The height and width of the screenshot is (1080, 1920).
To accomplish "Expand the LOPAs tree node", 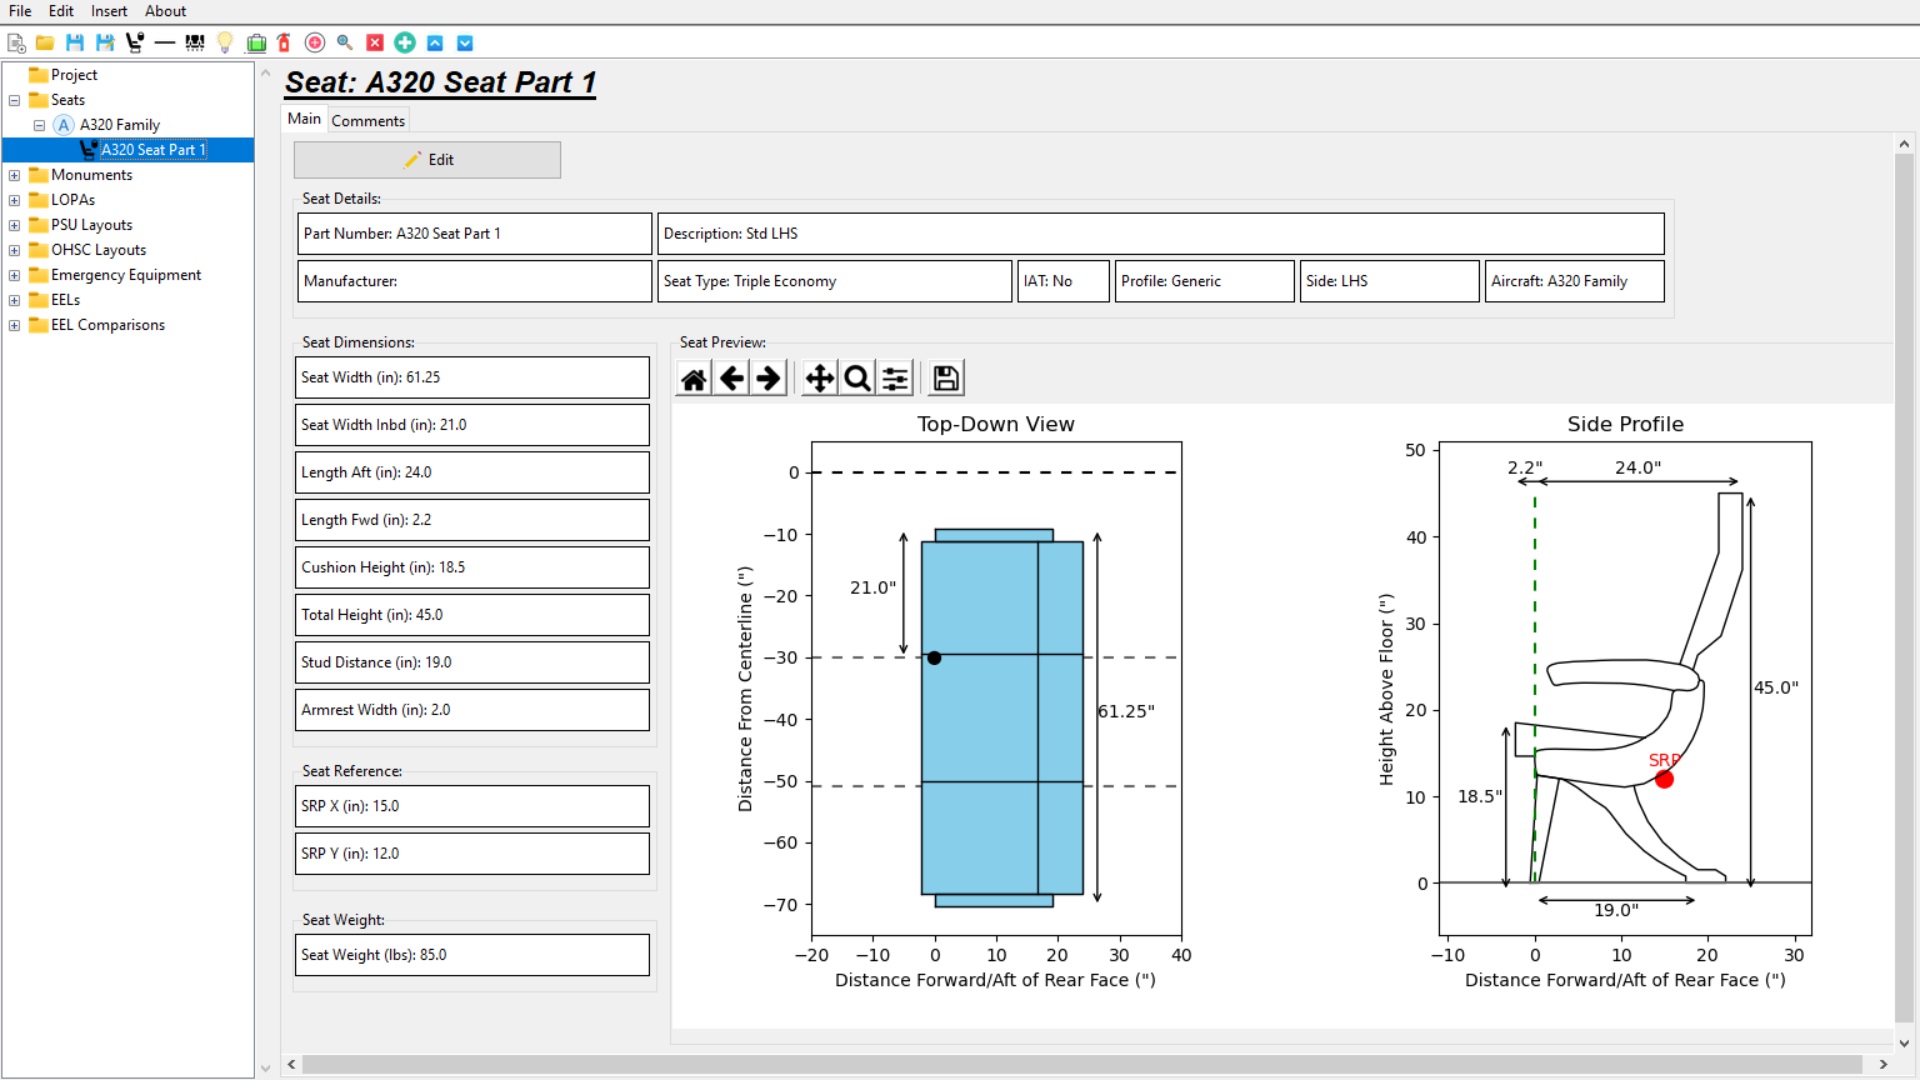I will (x=15, y=200).
